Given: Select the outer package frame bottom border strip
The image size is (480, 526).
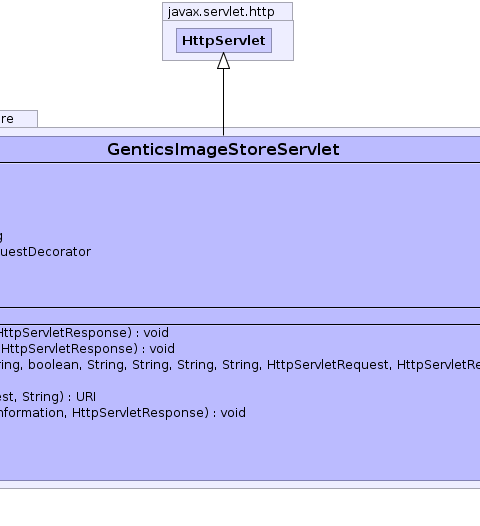Looking at the screenshot, I should tap(240, 485).
